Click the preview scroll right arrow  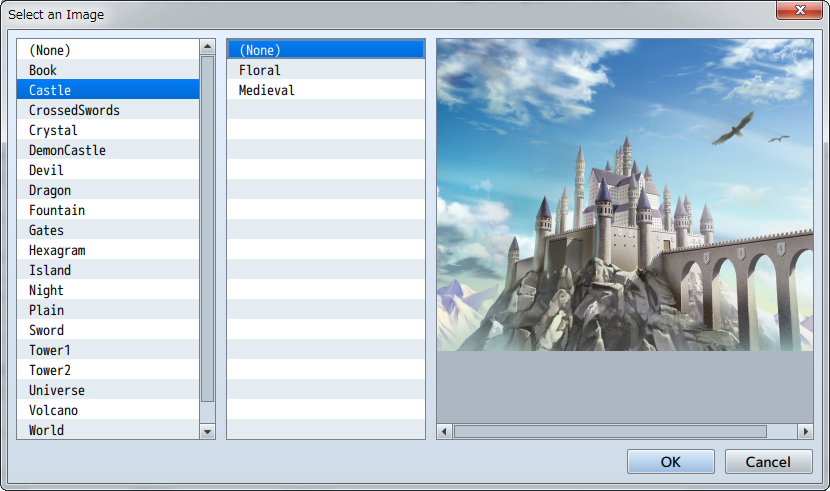tap(805, 431)
